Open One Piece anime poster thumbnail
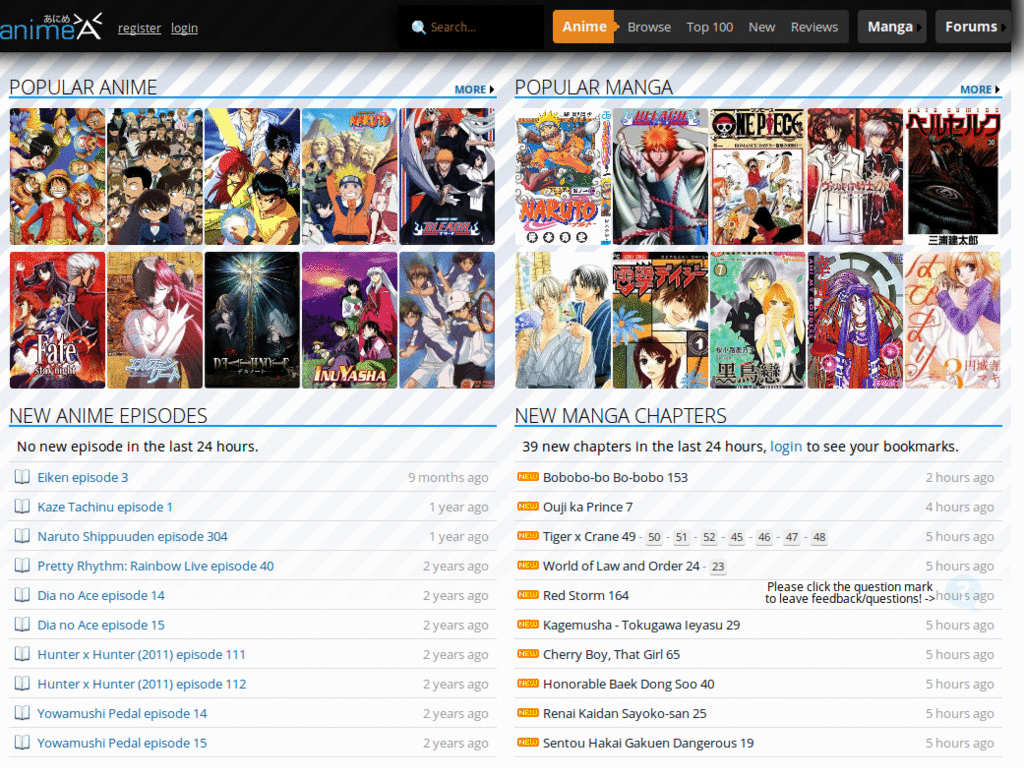 pyautogui.click(x=57, y=176)
